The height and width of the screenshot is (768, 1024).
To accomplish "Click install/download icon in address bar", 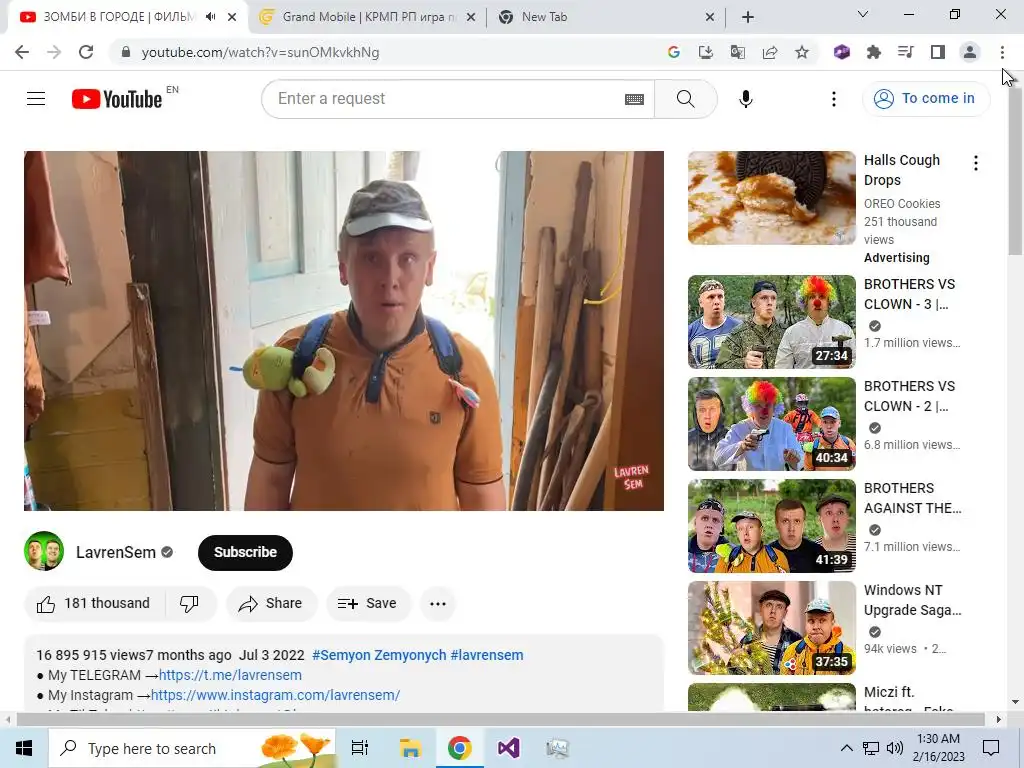I will [x=706, y=52].
